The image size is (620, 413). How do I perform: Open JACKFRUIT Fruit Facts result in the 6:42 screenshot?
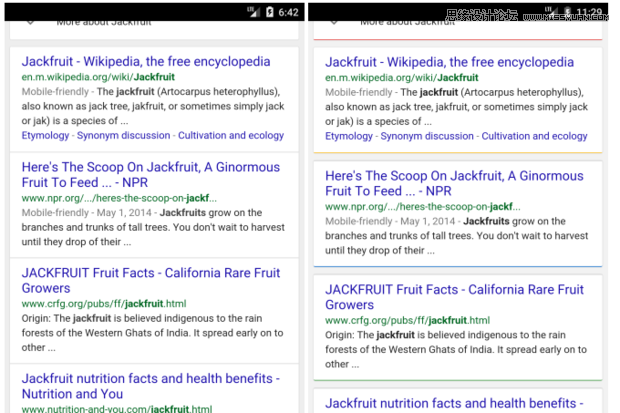pos(151,280)
